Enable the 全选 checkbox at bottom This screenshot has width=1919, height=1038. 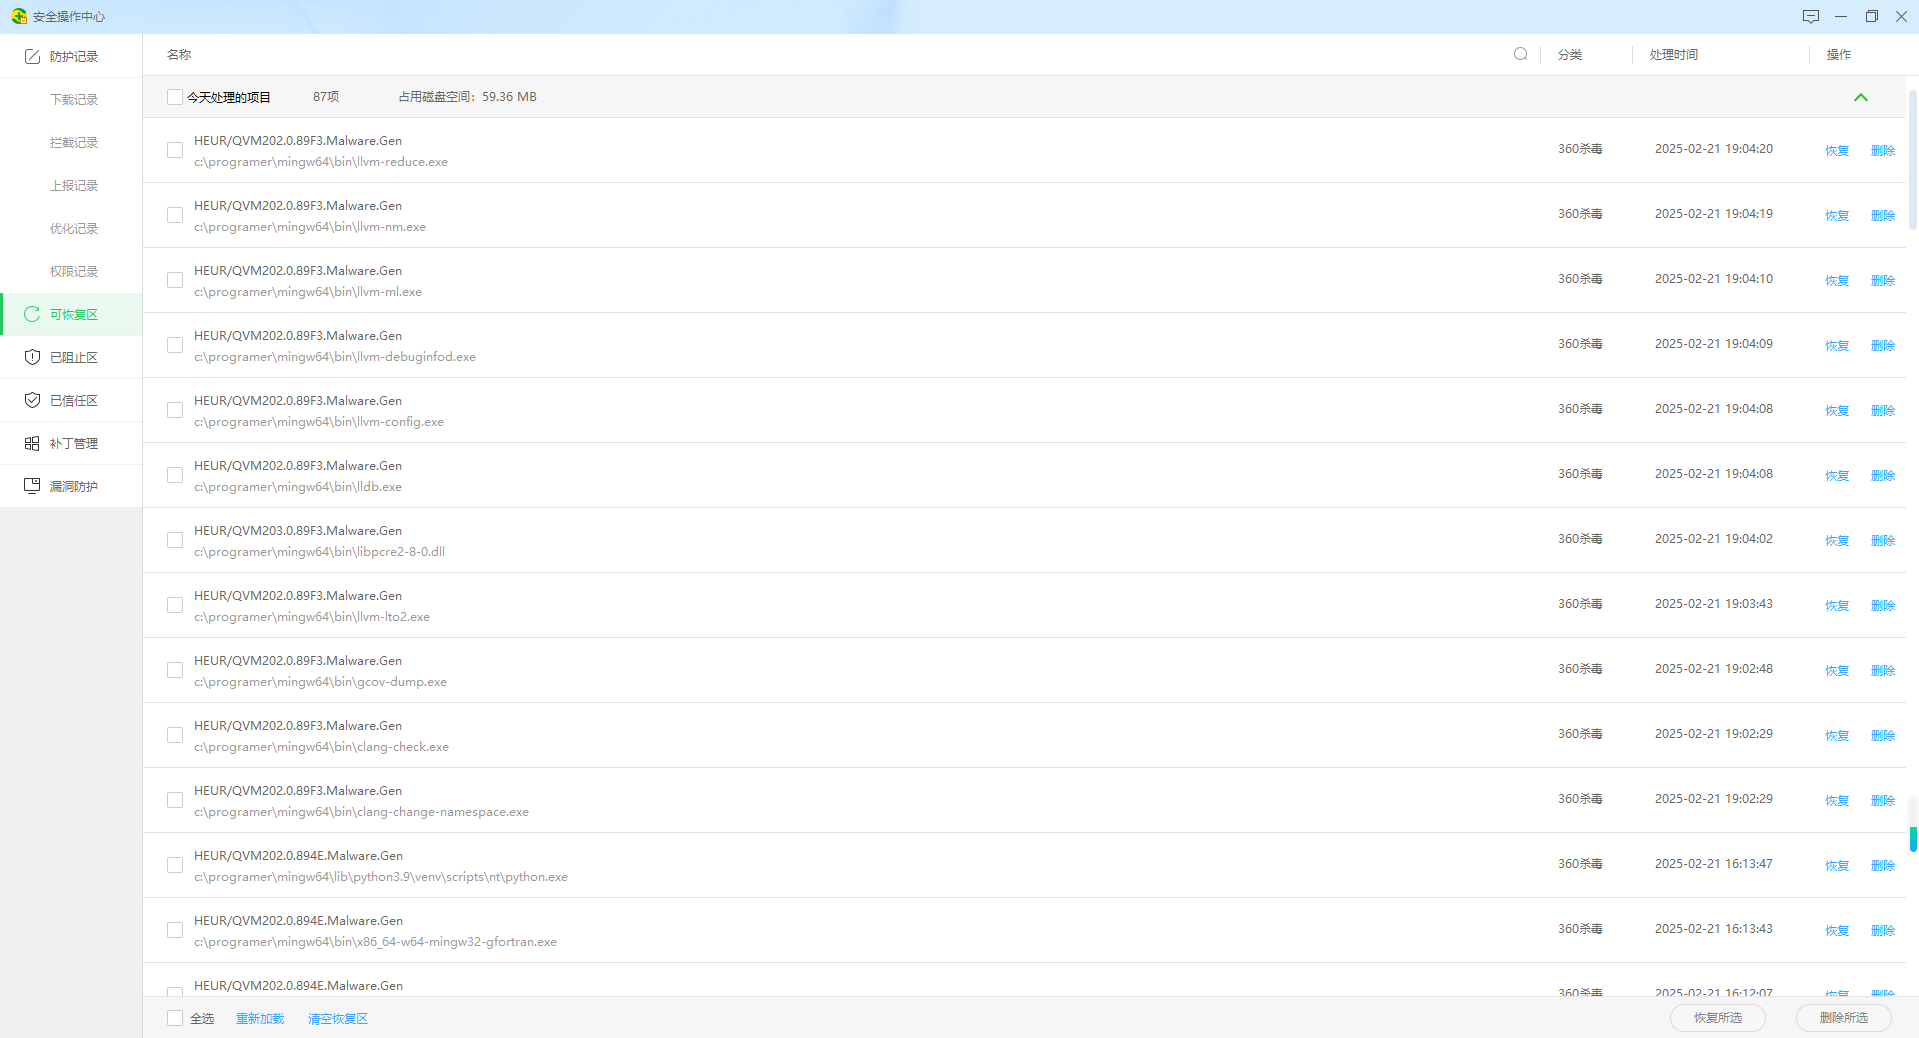tap(175, 1018)
